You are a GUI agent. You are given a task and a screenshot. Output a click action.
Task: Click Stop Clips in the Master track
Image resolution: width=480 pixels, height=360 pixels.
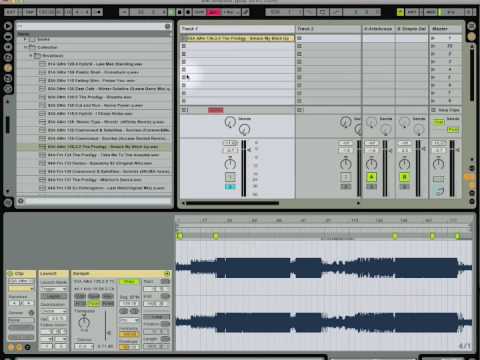pyautogui.click(x=446, y=110)
